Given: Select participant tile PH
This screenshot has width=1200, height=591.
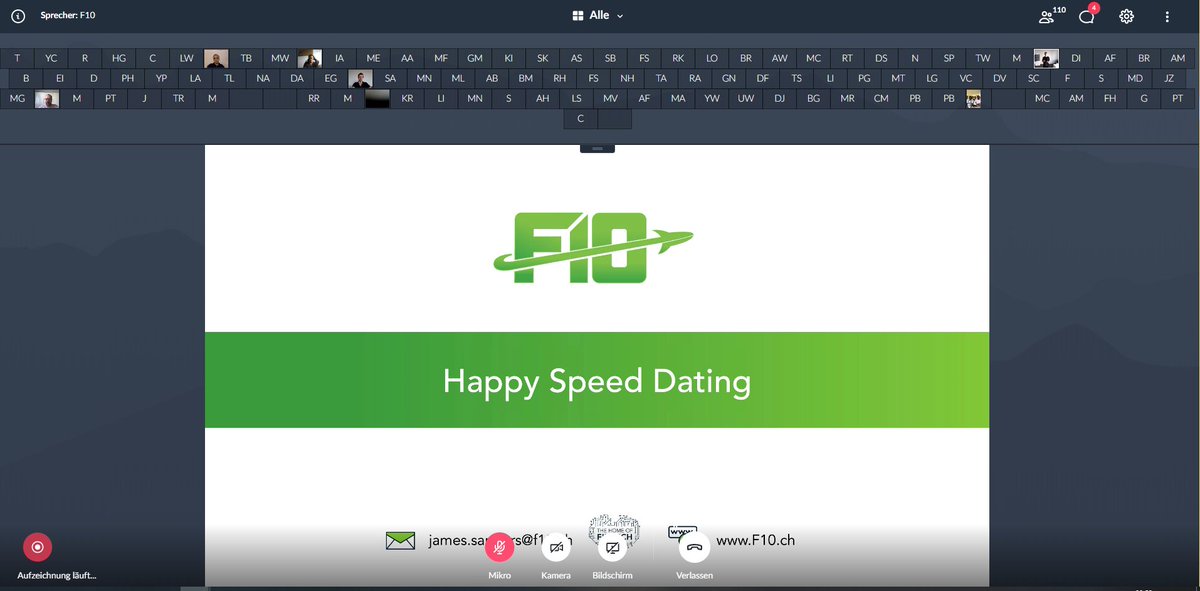Looking at the screenshot, I should (128, 78).
